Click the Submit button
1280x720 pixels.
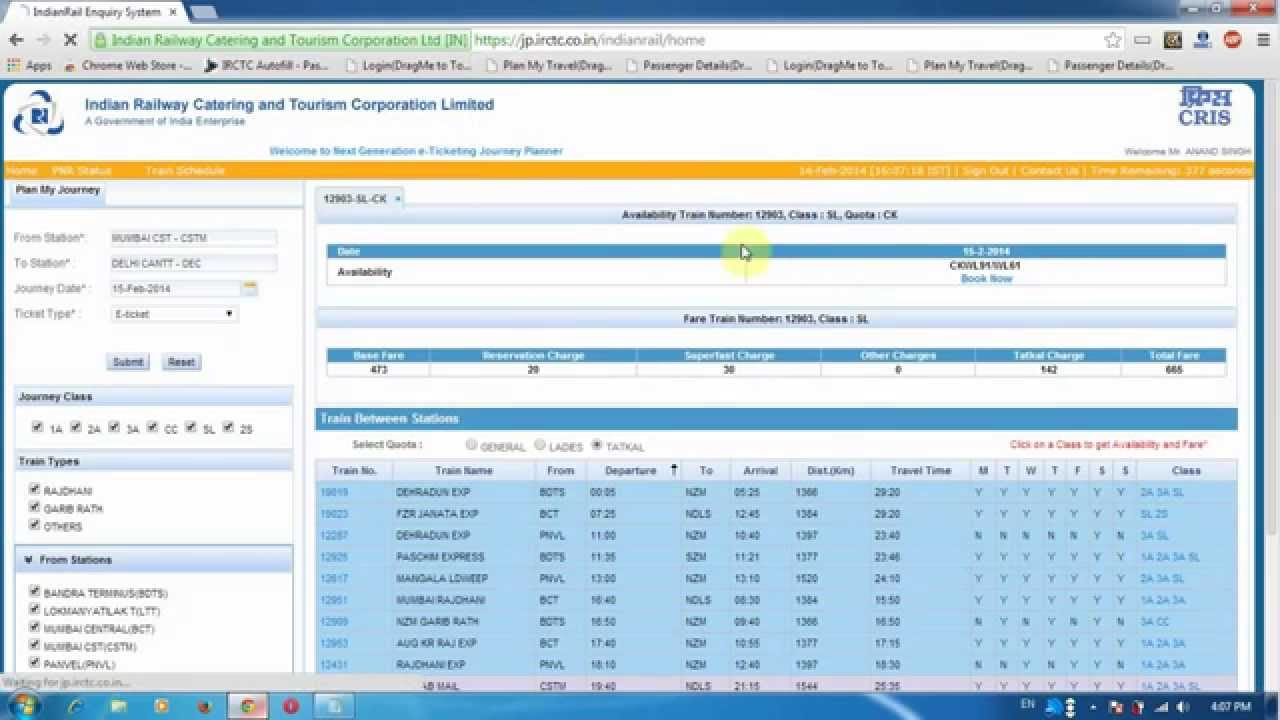pos(128,362)
